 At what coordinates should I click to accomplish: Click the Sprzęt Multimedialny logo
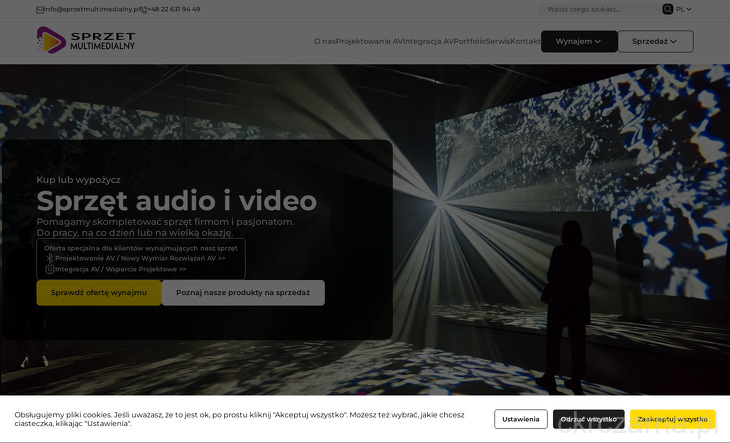(86, 41)
